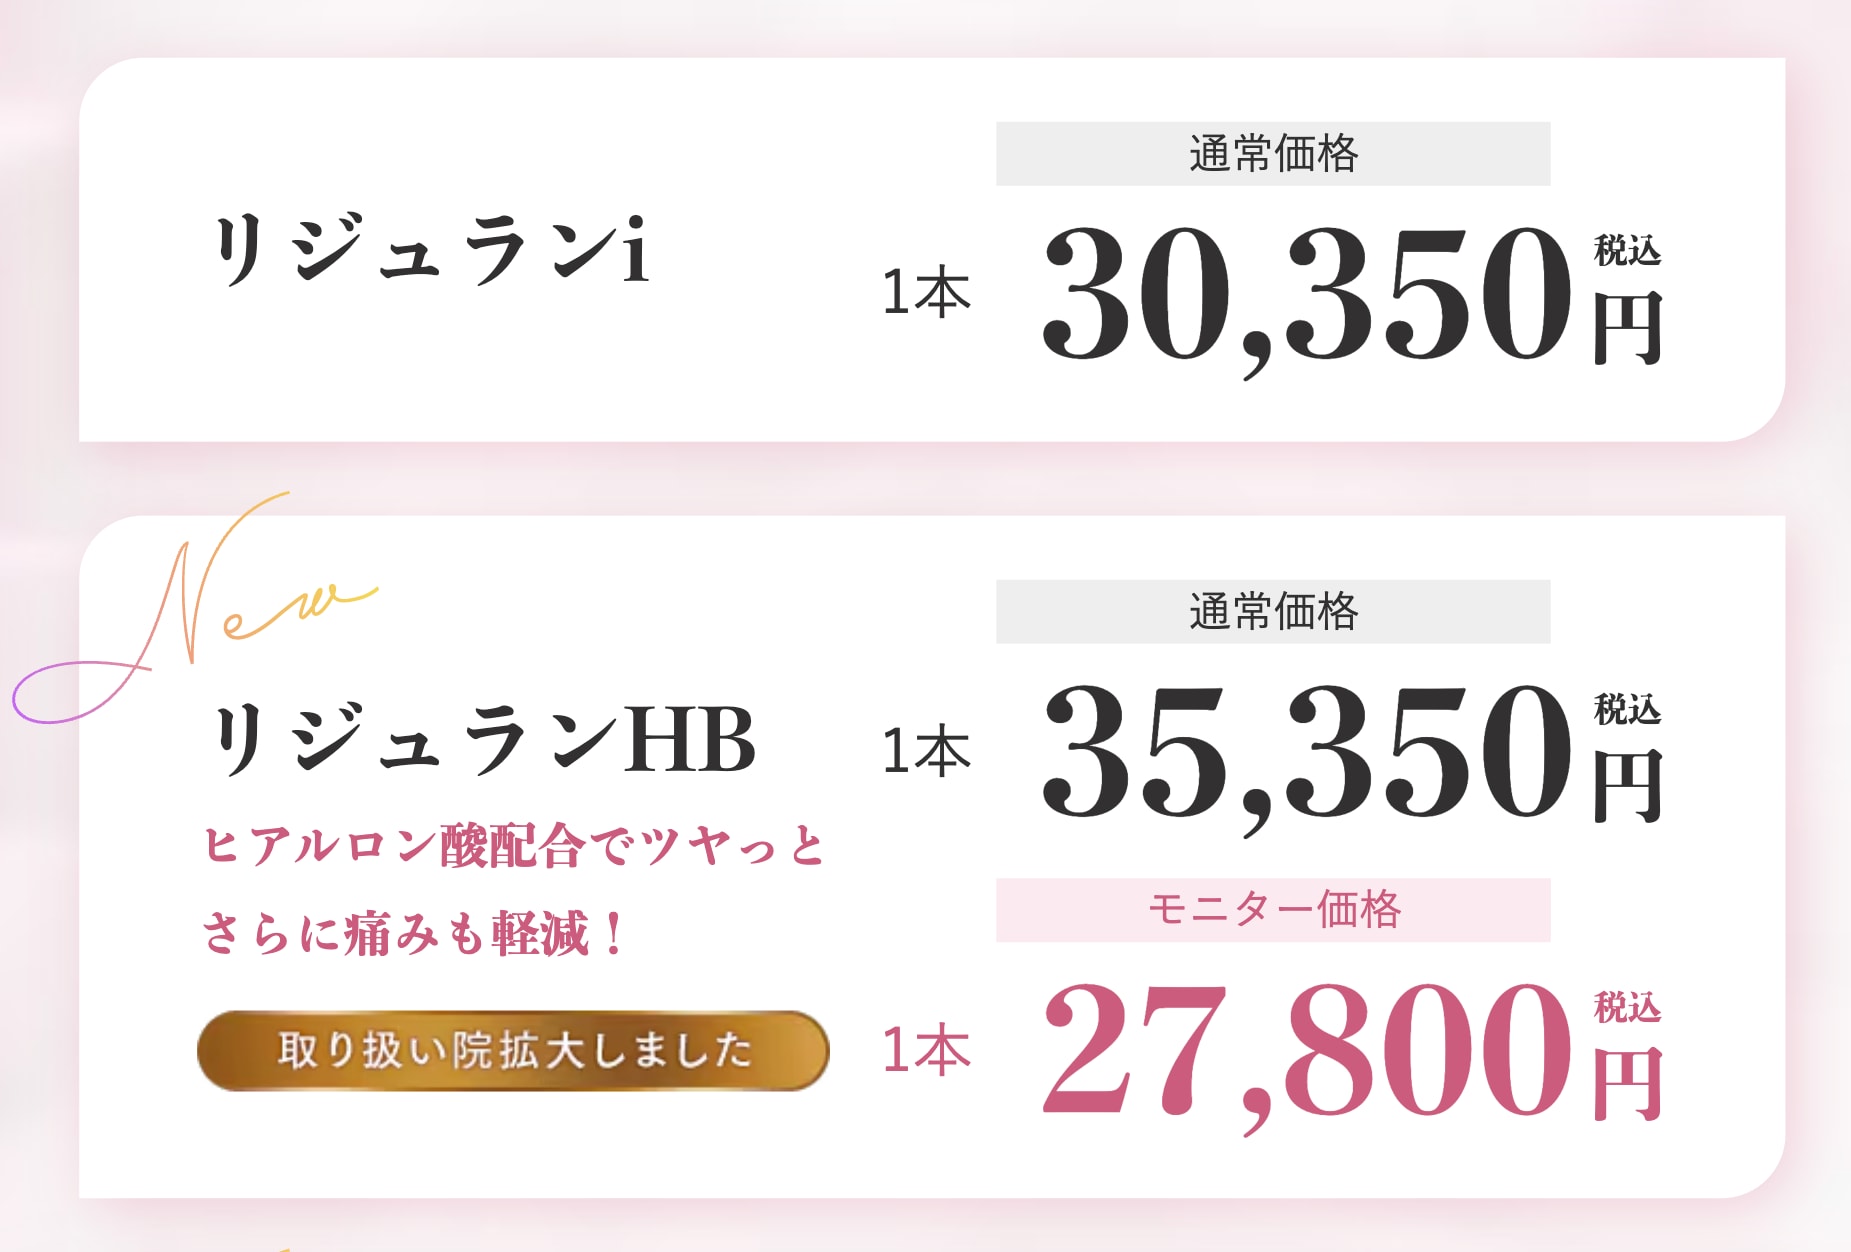Image resolution: width=1851 pixels, height=1252 pixels.
Task: Click the pink 27,800 monitor price
Action: [x=1307, y=1050]
